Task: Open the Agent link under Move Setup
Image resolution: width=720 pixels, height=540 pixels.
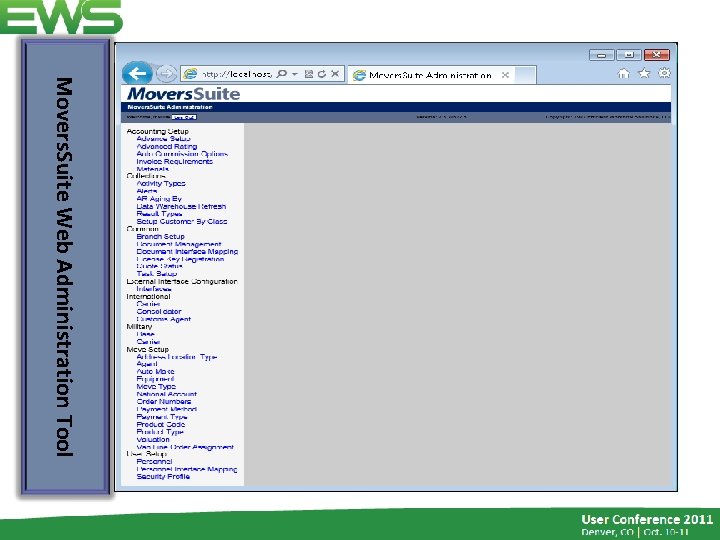Action: (147, 364)
